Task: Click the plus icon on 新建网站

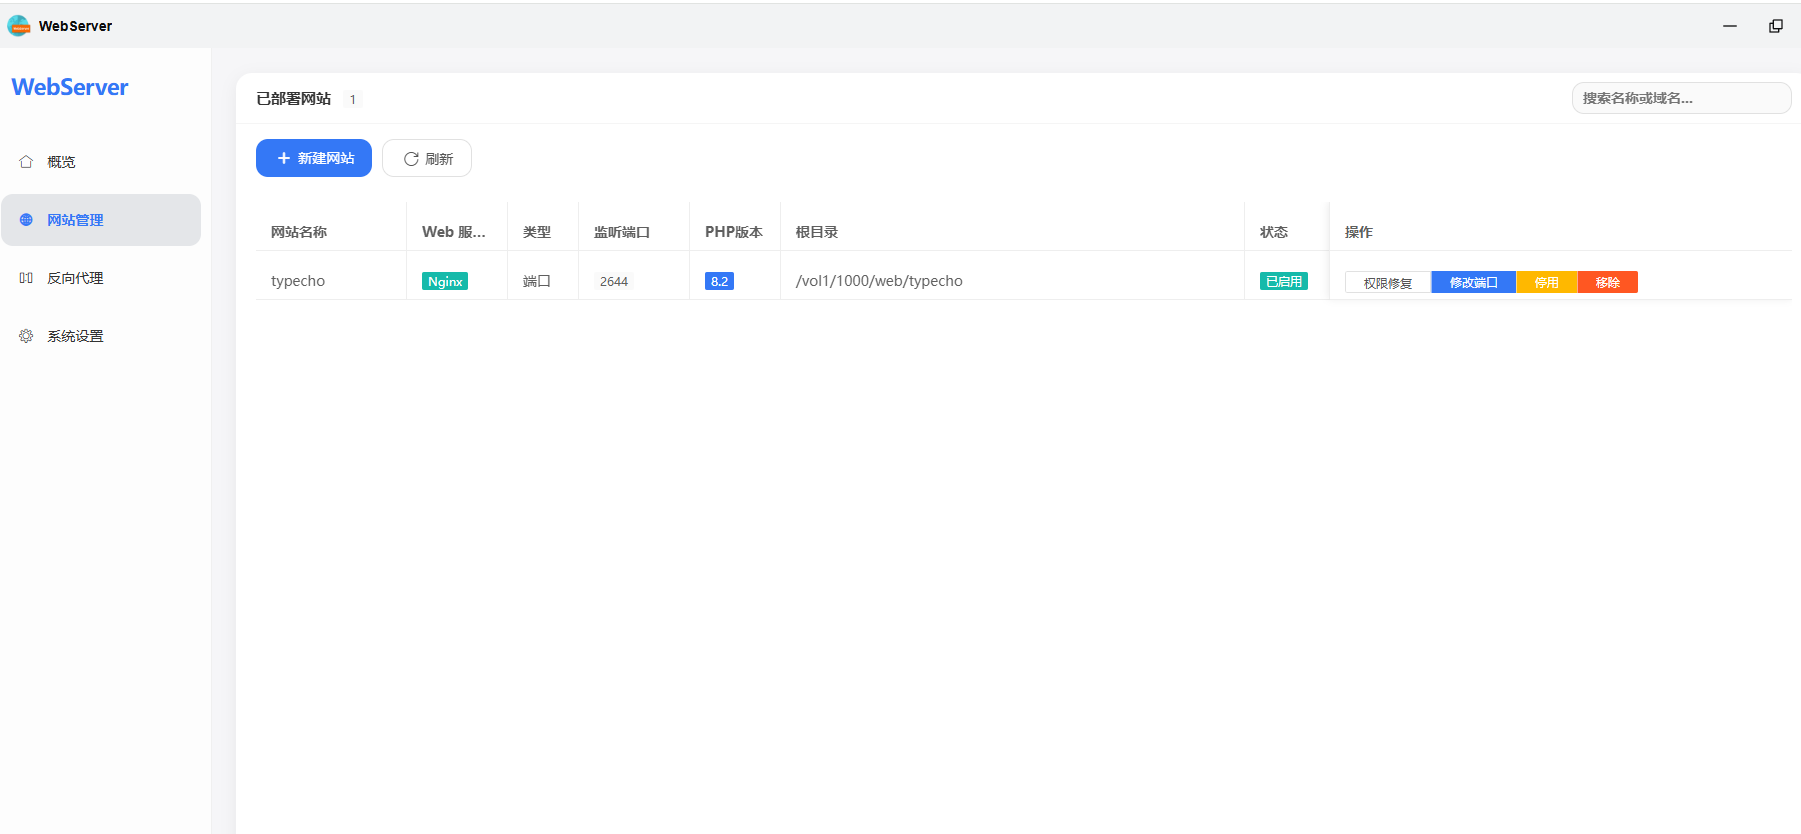Action: (x=284, y=158)
